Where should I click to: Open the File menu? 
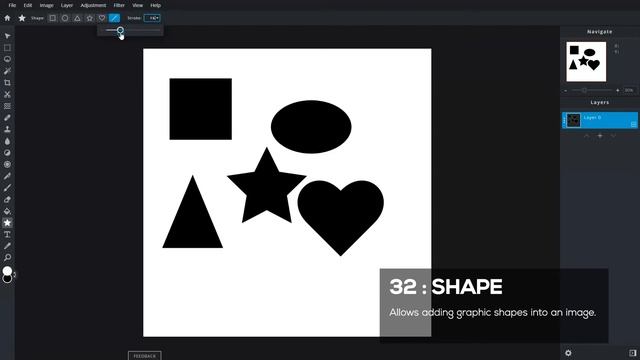[x=12, y=5]
